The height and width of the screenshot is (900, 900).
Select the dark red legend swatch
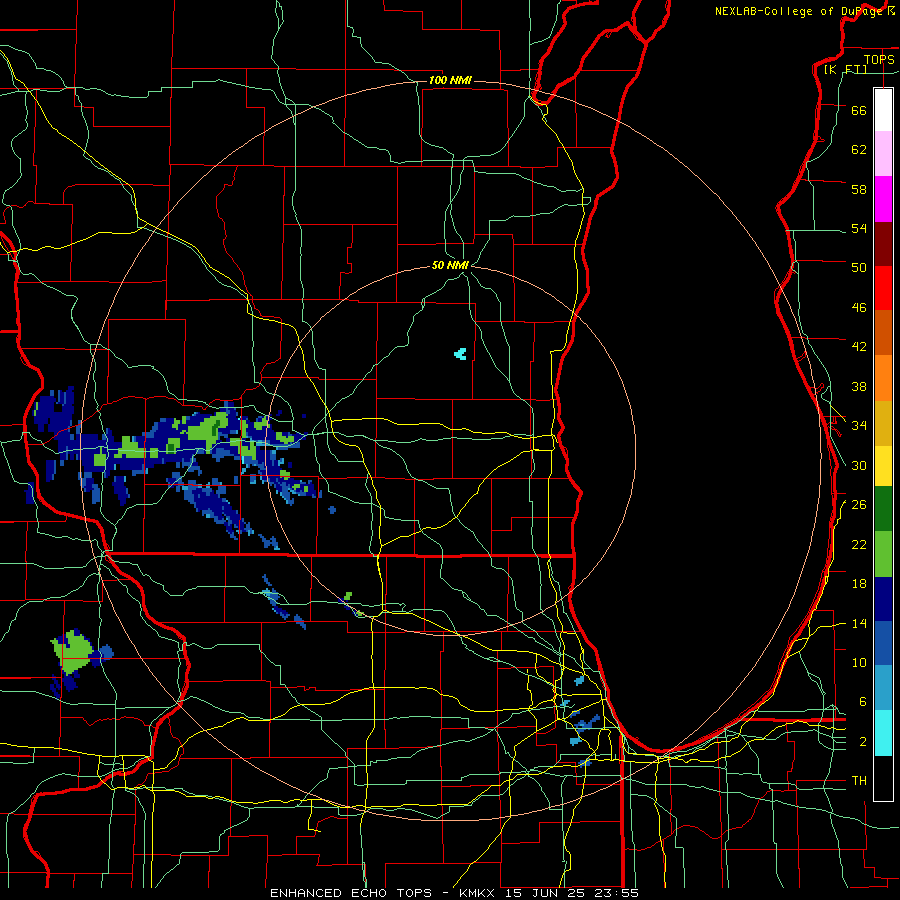coord(883,245)
